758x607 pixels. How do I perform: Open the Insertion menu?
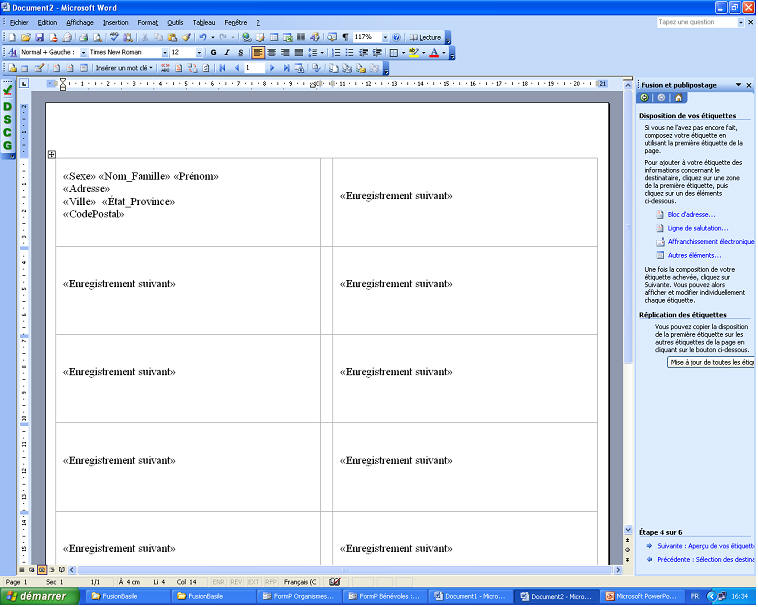pyautogui.click(x=116, y=23)
